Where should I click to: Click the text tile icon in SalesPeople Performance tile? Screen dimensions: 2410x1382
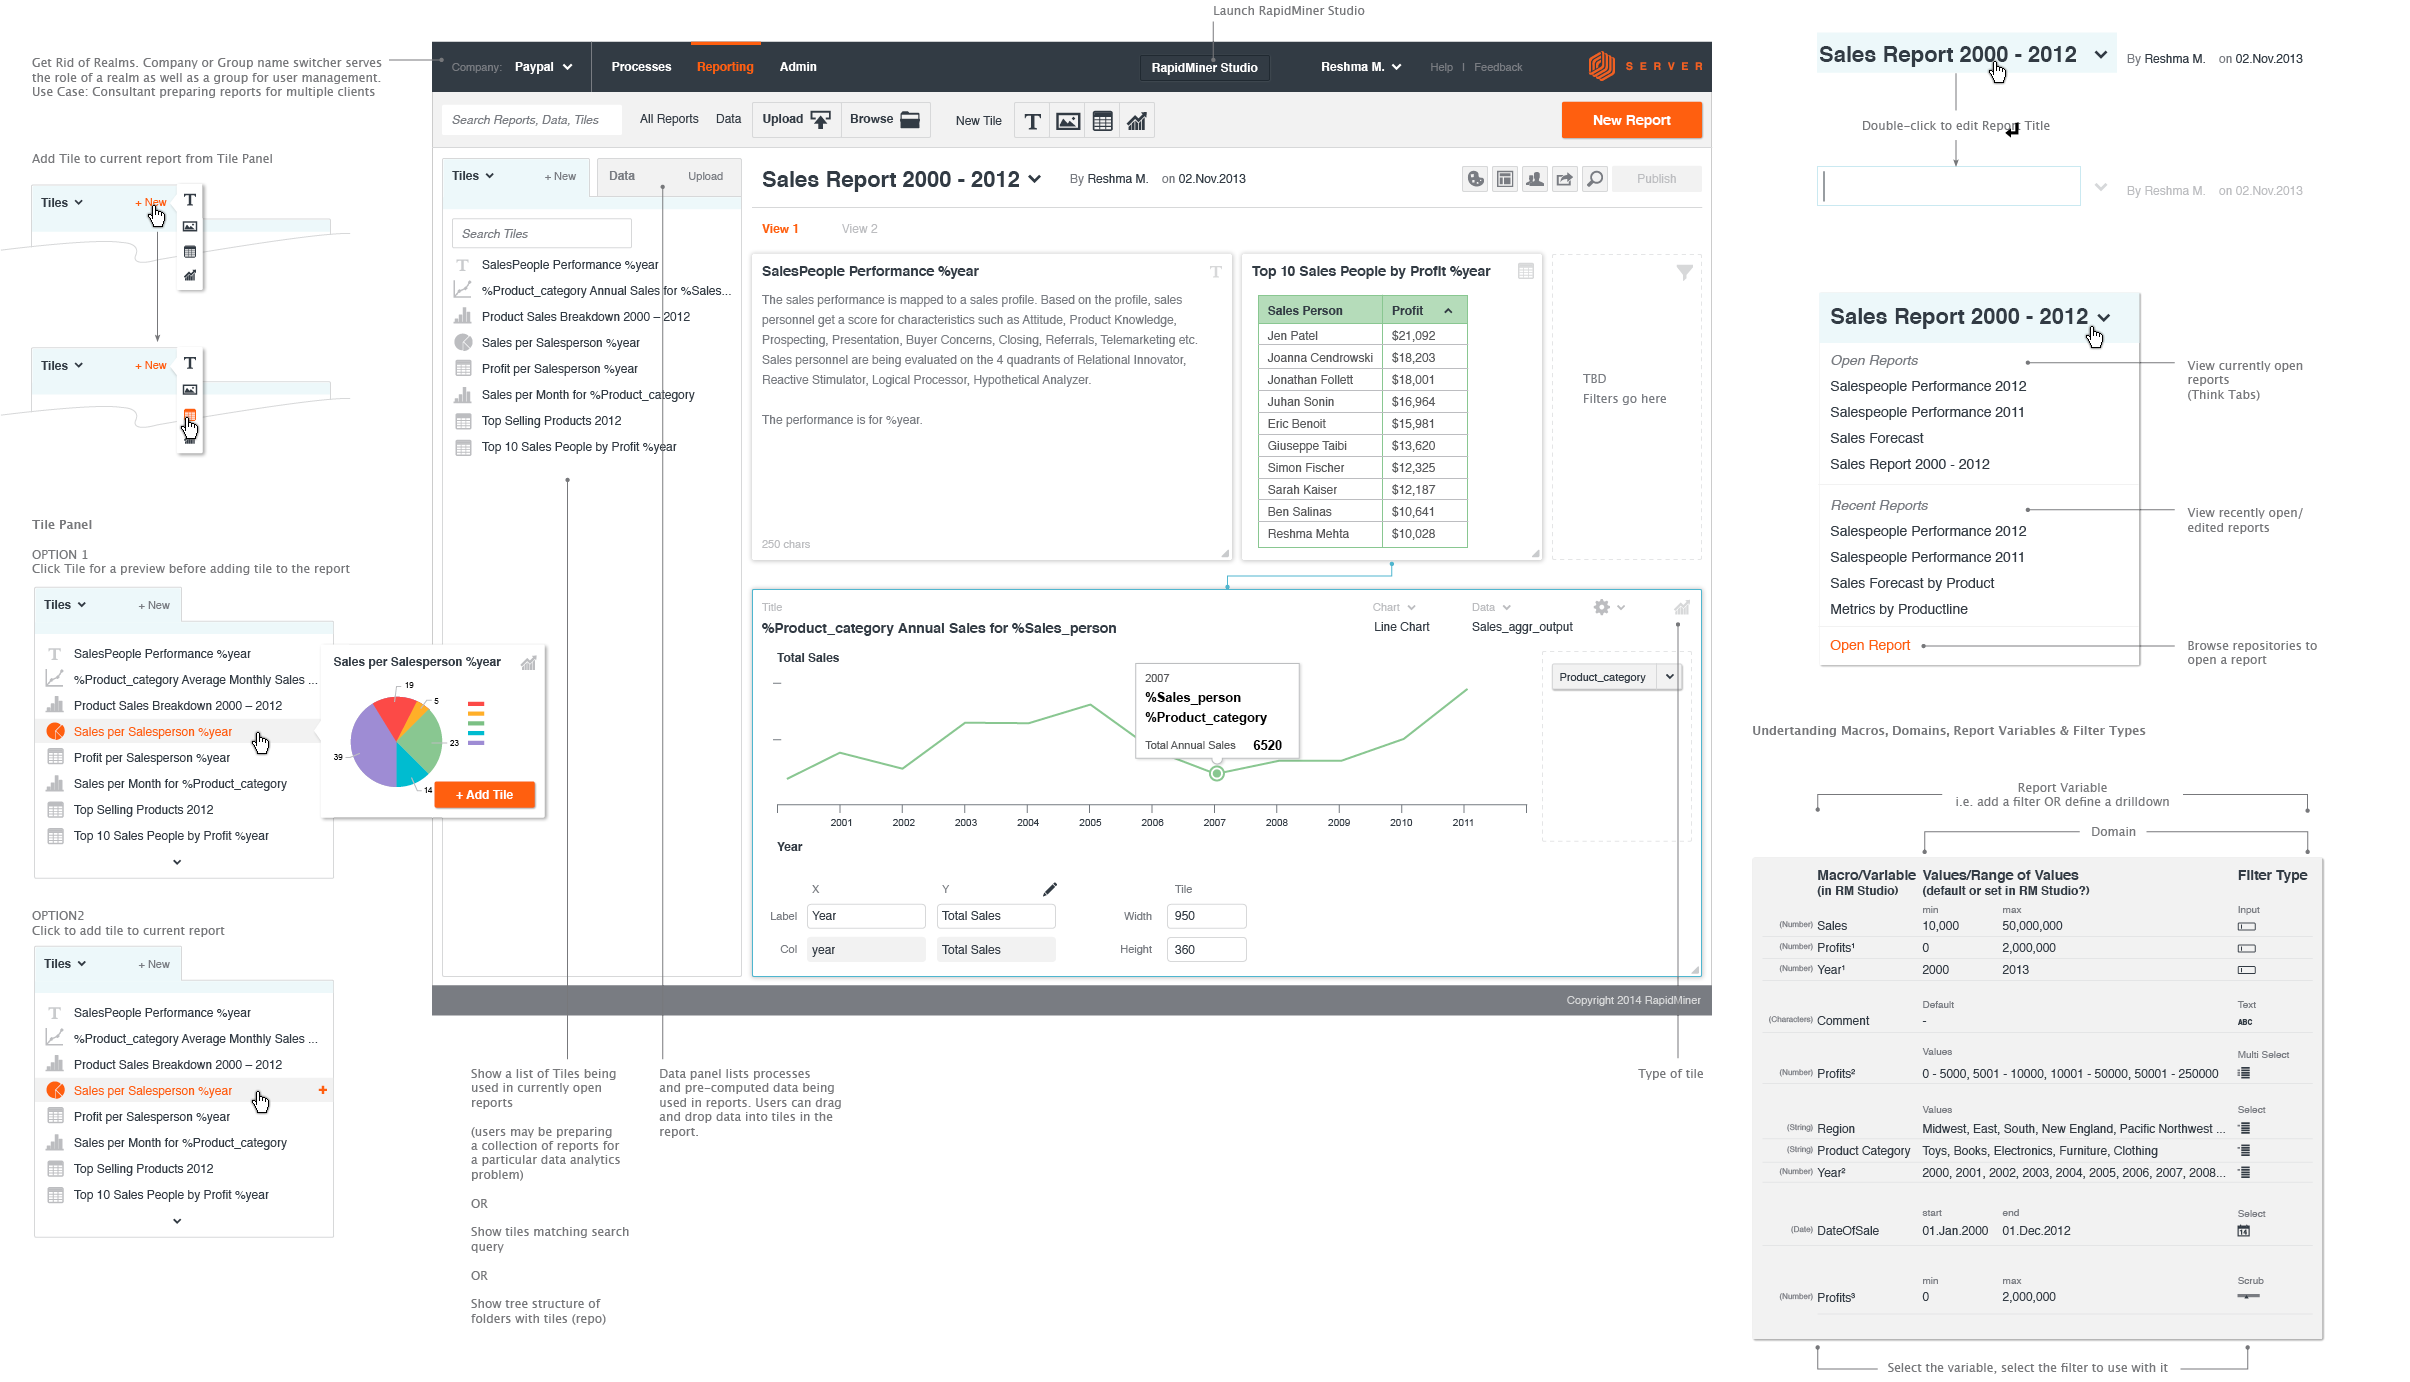(1216, 271)
